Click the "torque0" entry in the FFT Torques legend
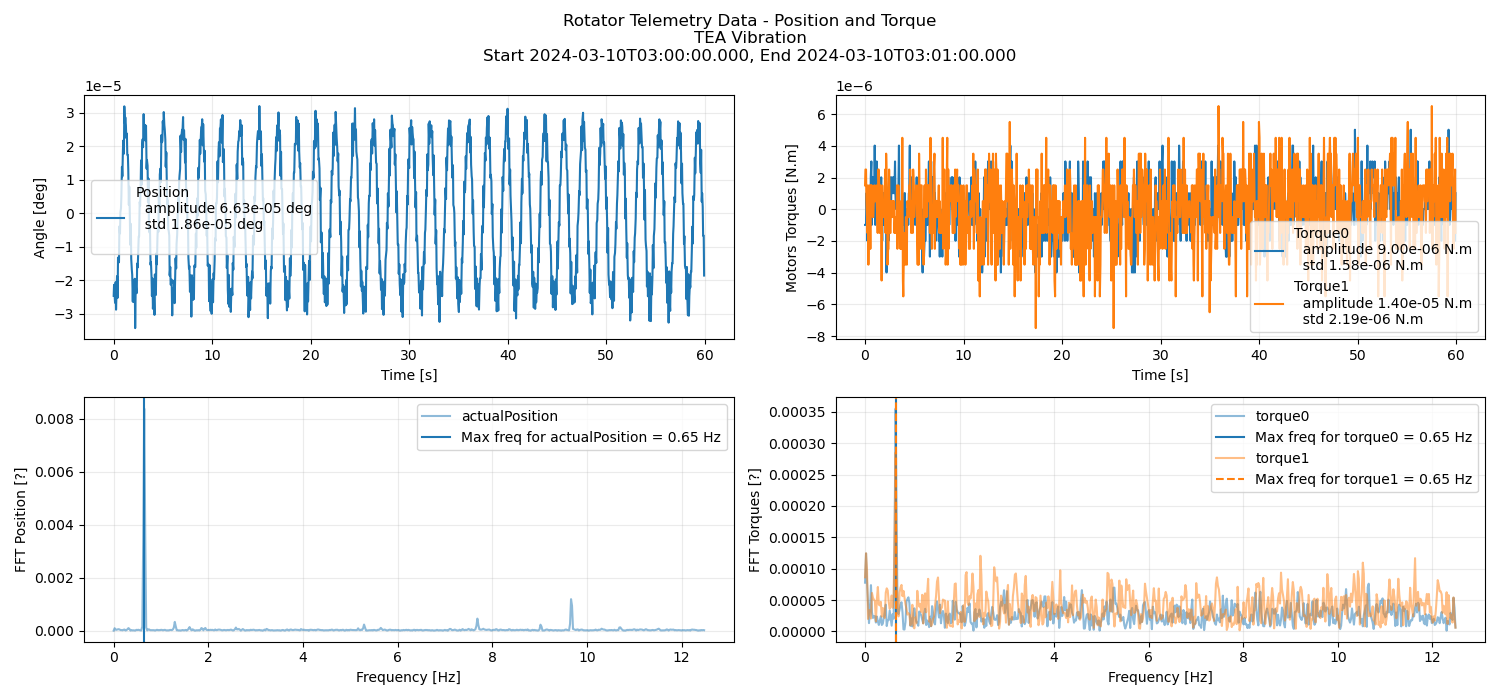Viewport: 1500px width, 700px height. (x=1282, y=416)
